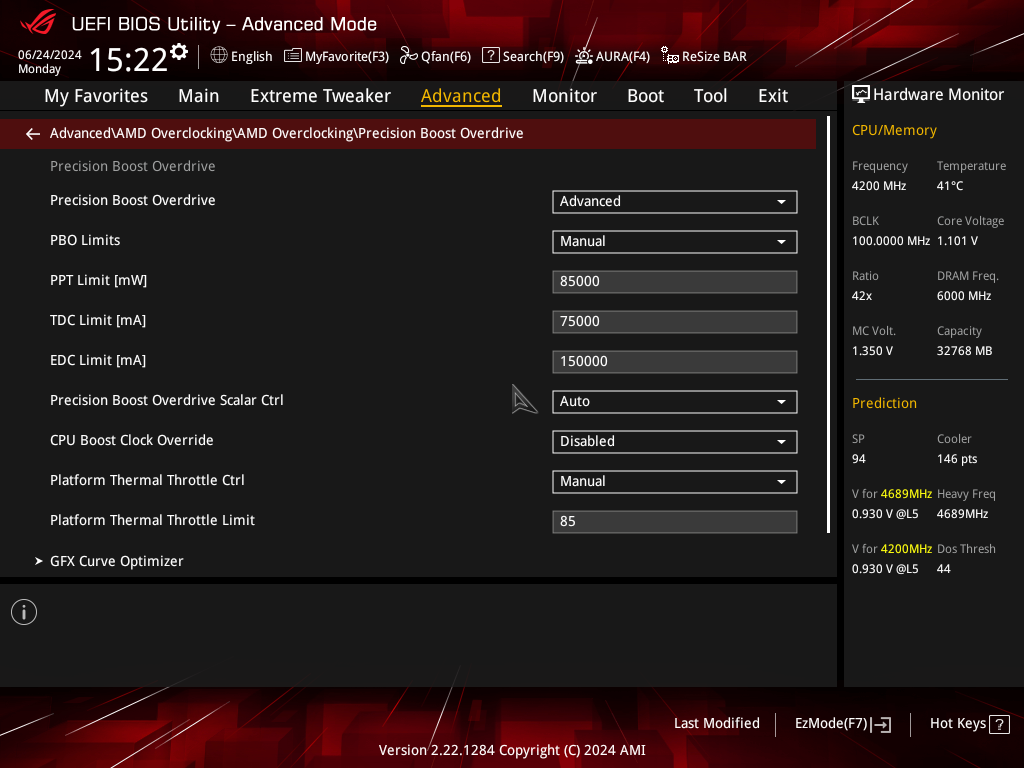Open CPU Boost Clock Override dropdown
1024x768 pixels.
point(675,441)
